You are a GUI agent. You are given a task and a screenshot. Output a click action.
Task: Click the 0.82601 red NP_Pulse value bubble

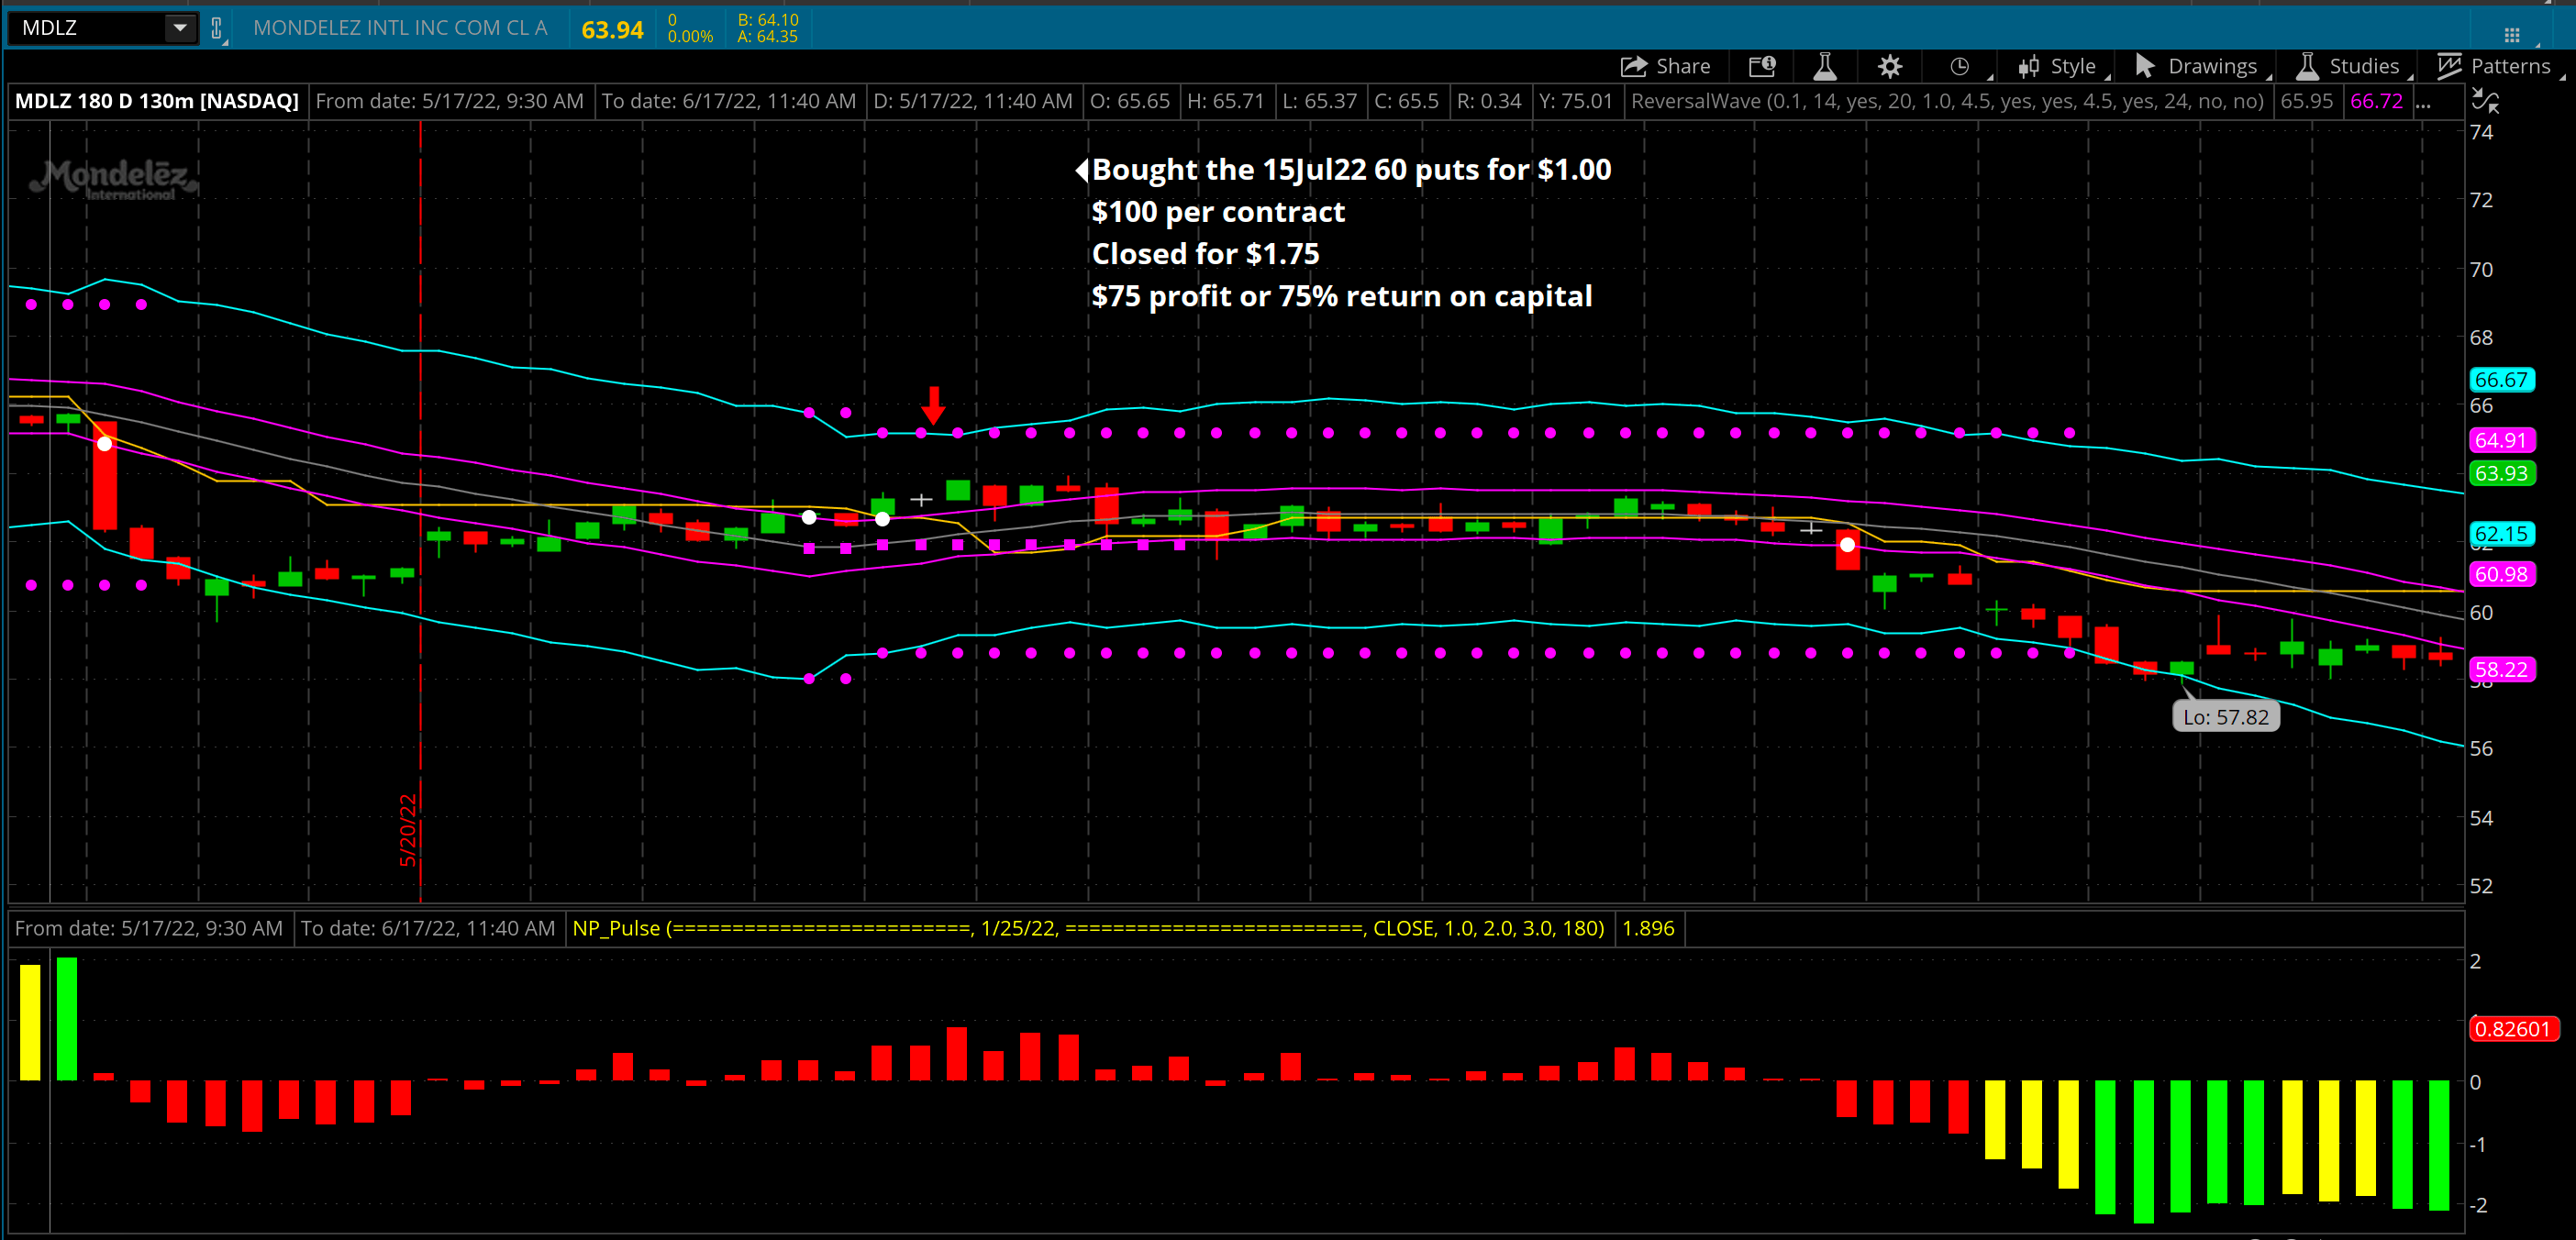tap(2513, 1029)
